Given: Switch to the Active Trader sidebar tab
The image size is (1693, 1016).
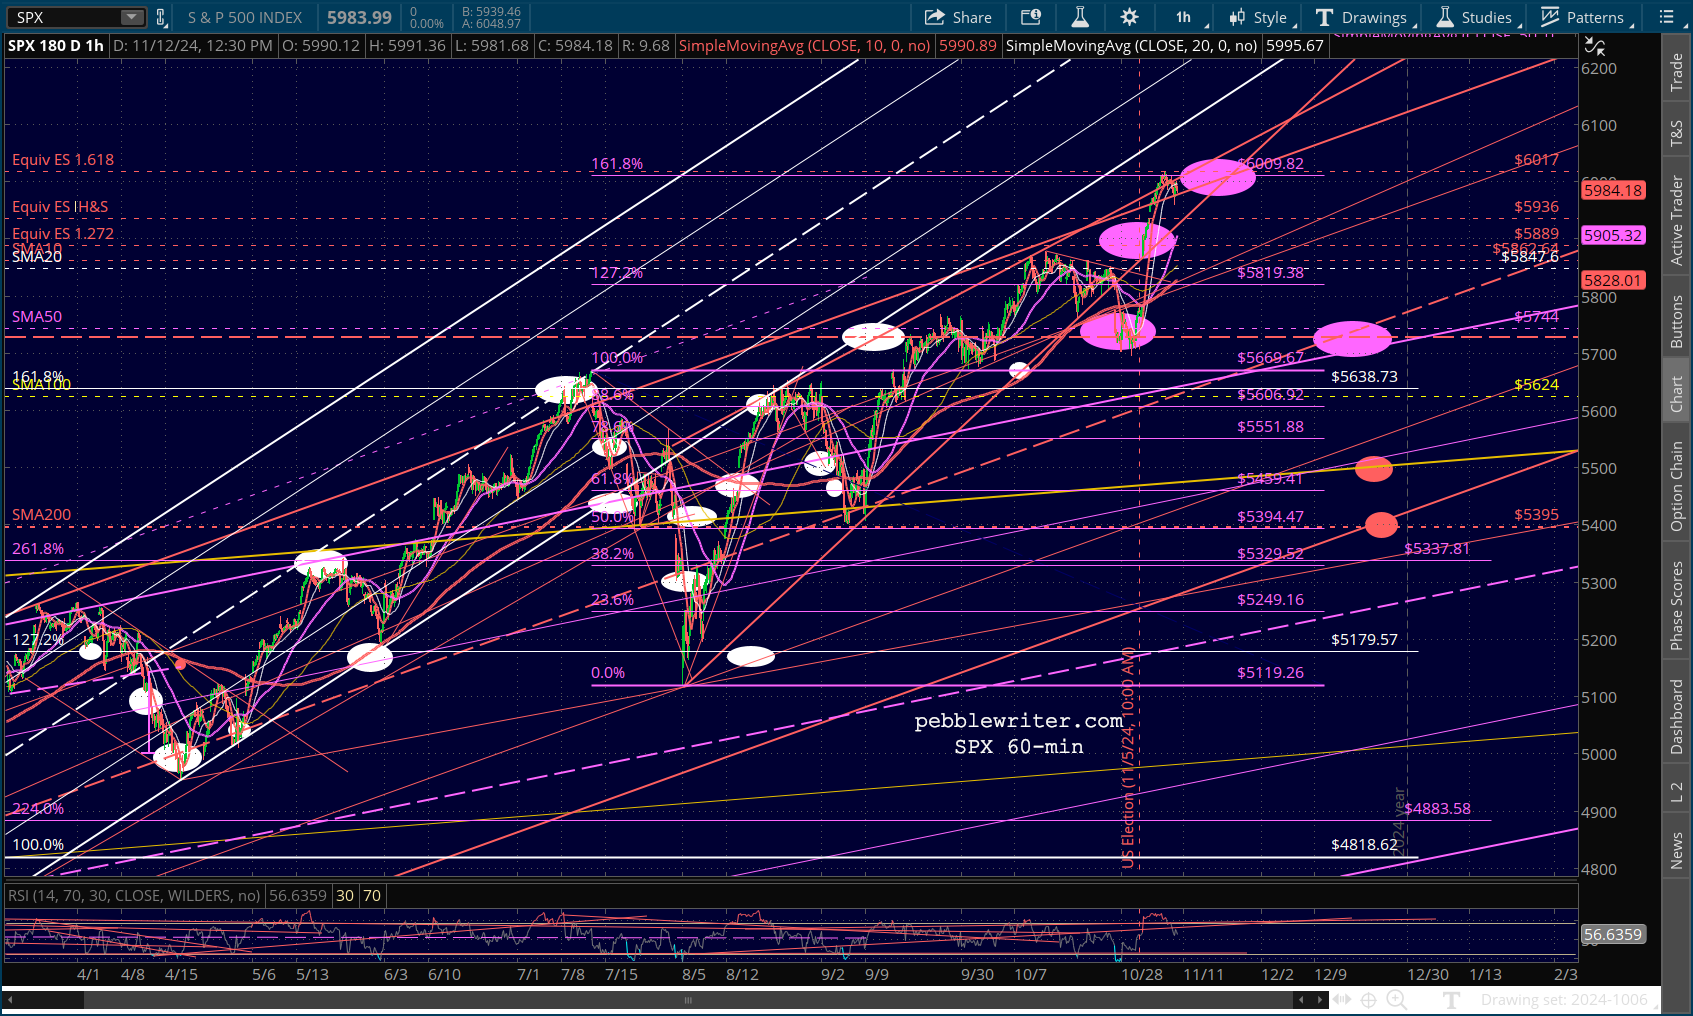Looking at the screenshot, I should pos(1677,221).
